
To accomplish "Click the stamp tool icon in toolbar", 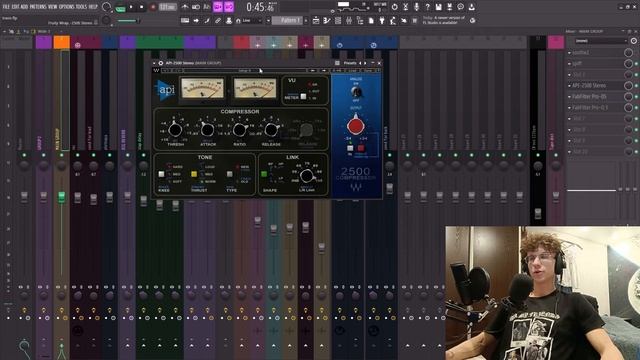I will (x=229, y=20).
